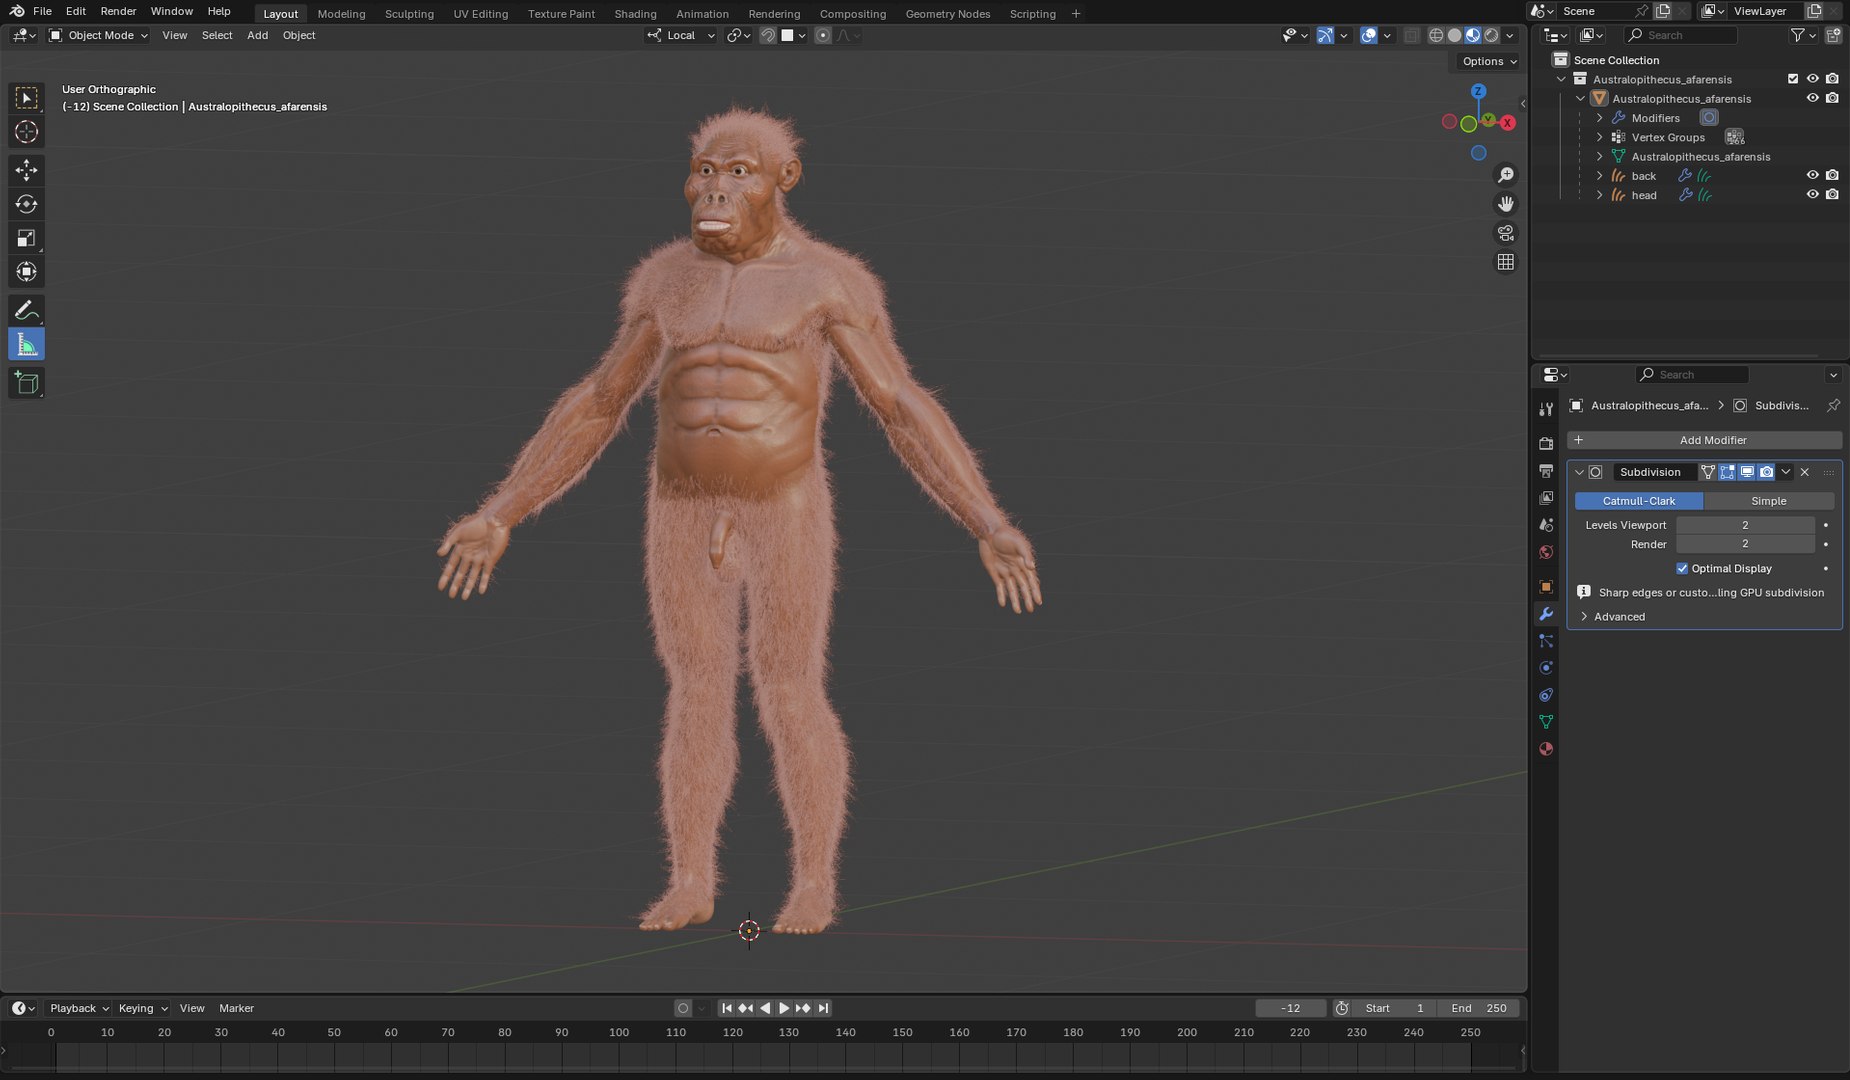Open the View Layer properties tab
1850x1080 pixels.
click(x=1546, y=497)
